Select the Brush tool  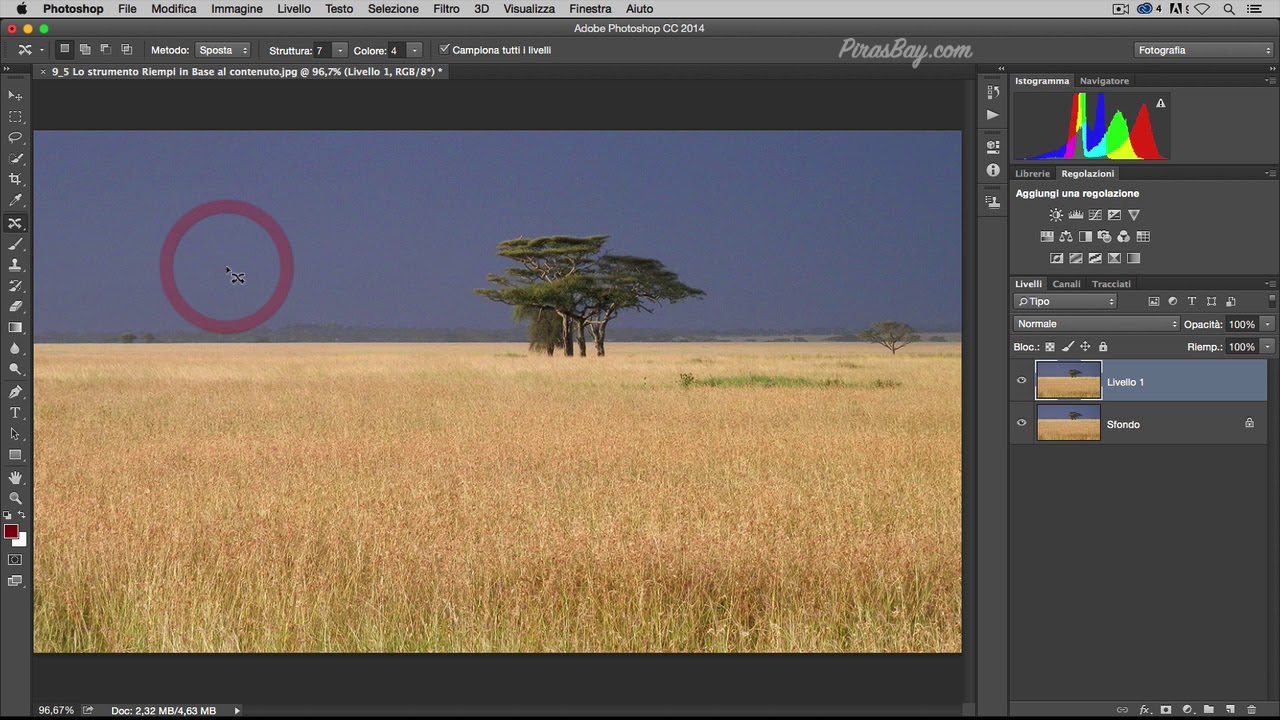click(x=15, y=244)
